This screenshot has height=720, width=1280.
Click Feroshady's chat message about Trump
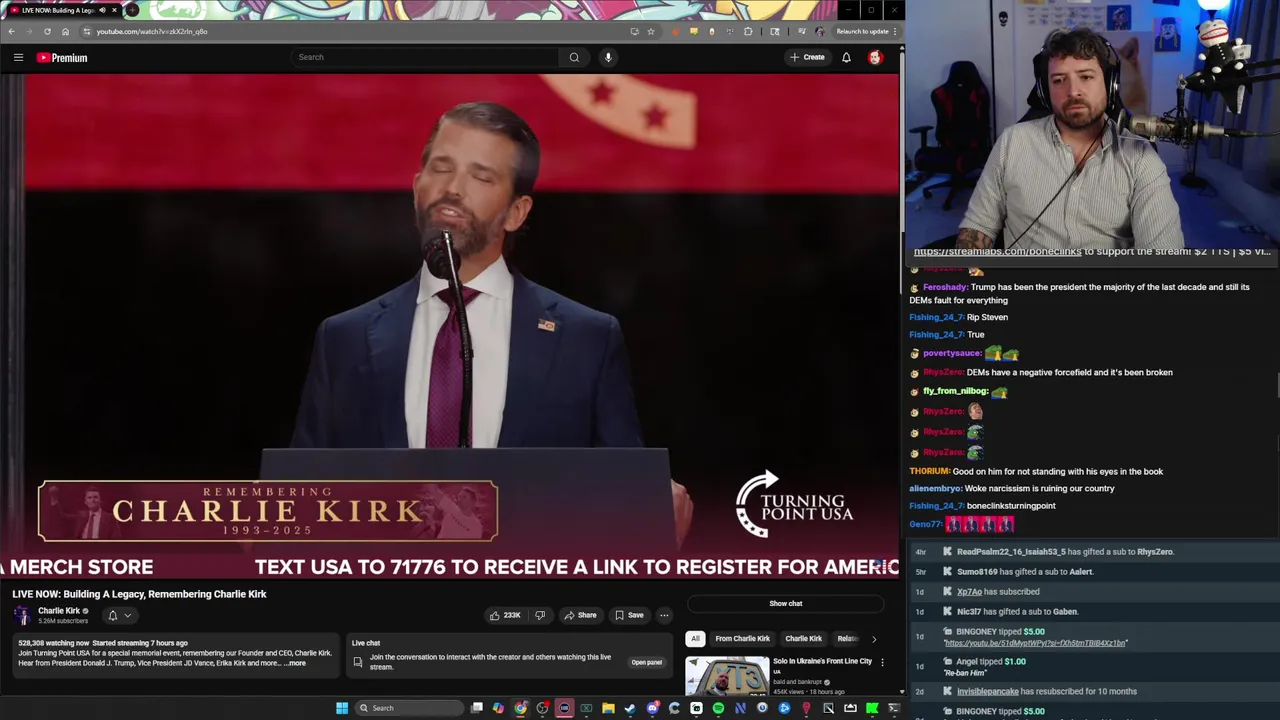[1079, 293]
